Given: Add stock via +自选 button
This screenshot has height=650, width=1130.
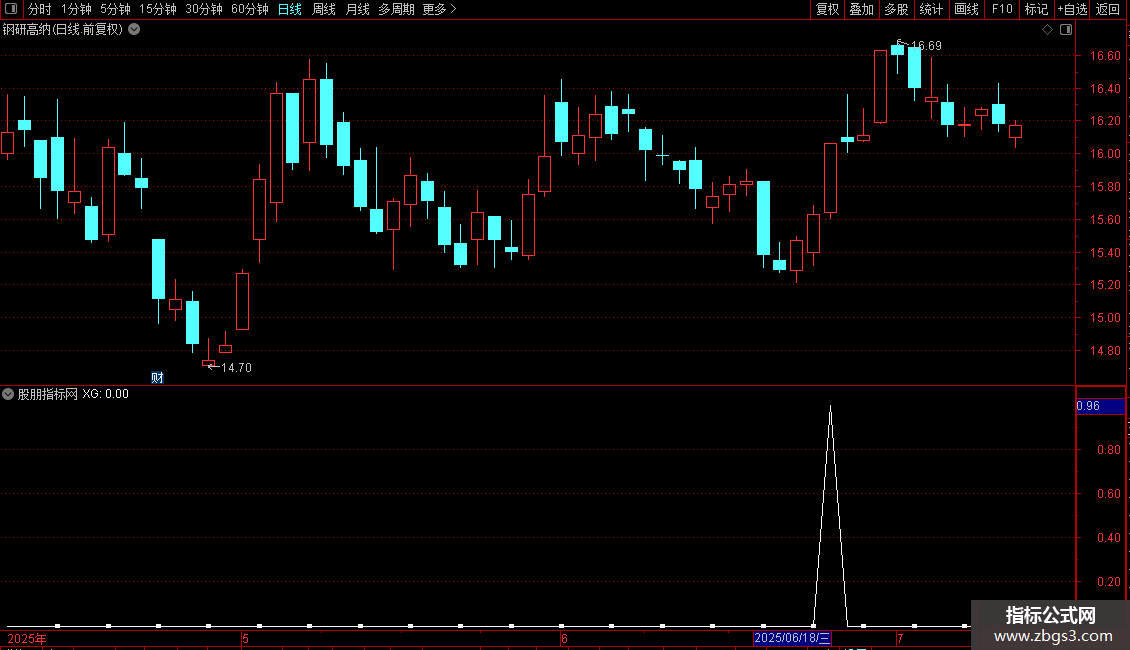Looking at the screenshot, I should [1072, 9].
